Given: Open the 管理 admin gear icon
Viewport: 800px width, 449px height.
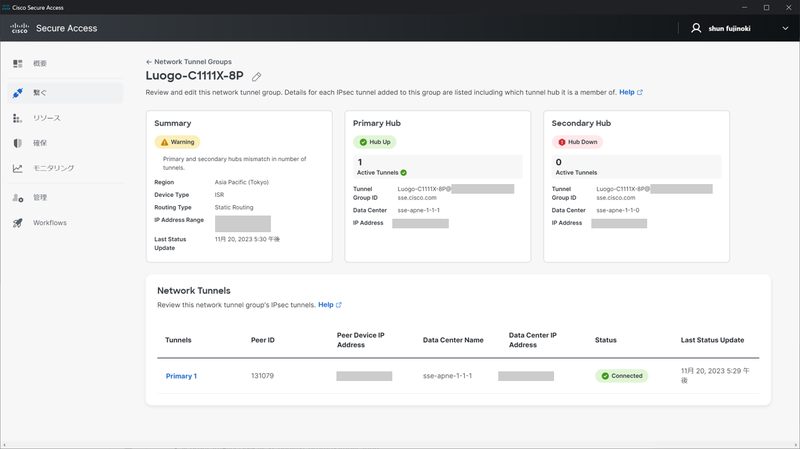Looking at the screenshot, I should 18,197.
